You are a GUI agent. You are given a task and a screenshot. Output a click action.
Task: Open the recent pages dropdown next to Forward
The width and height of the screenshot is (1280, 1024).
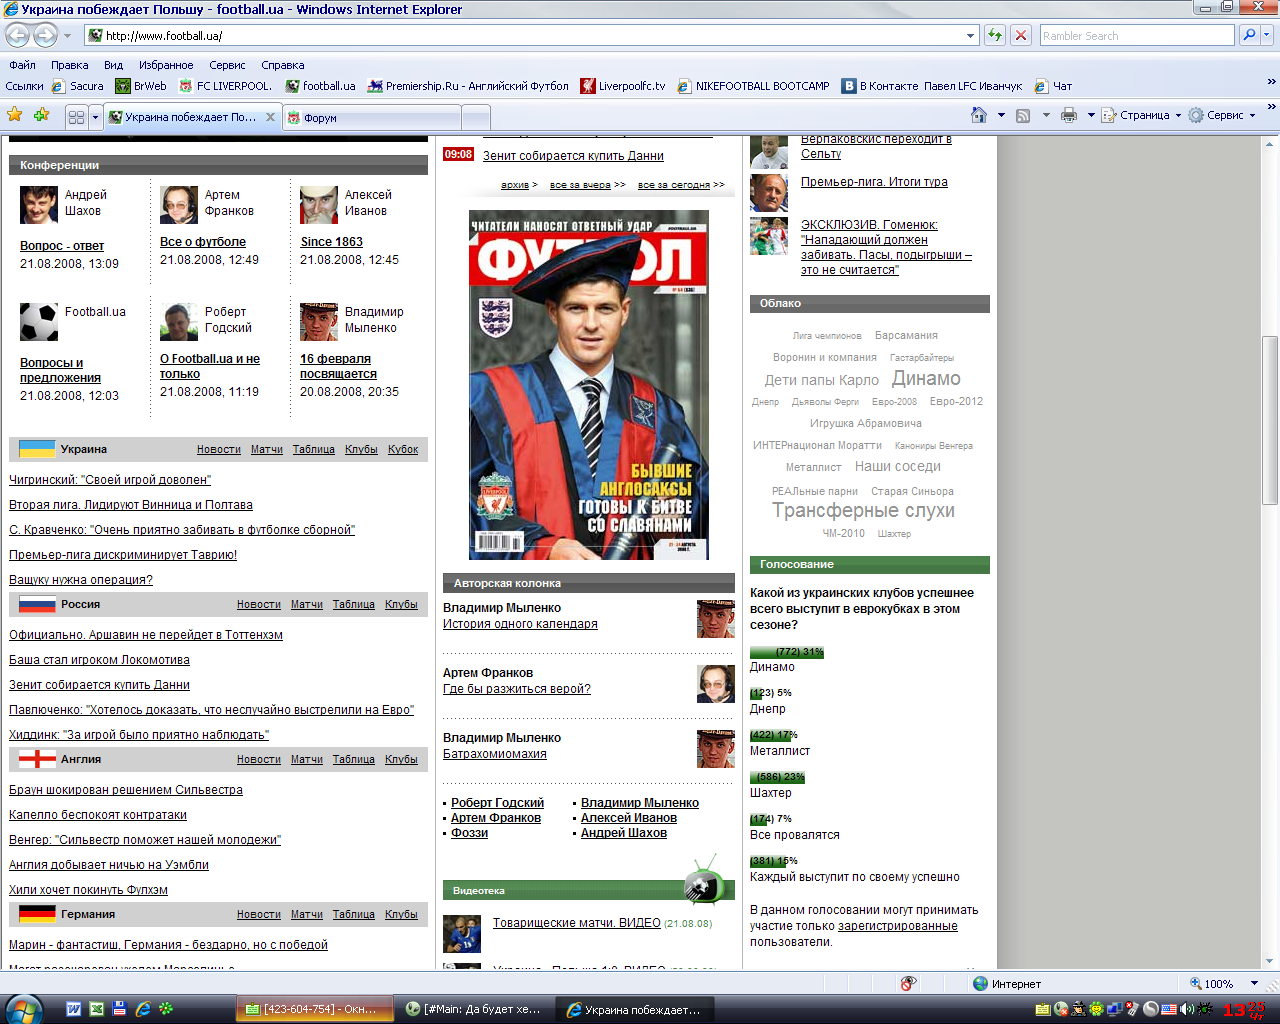click(67, 35)
